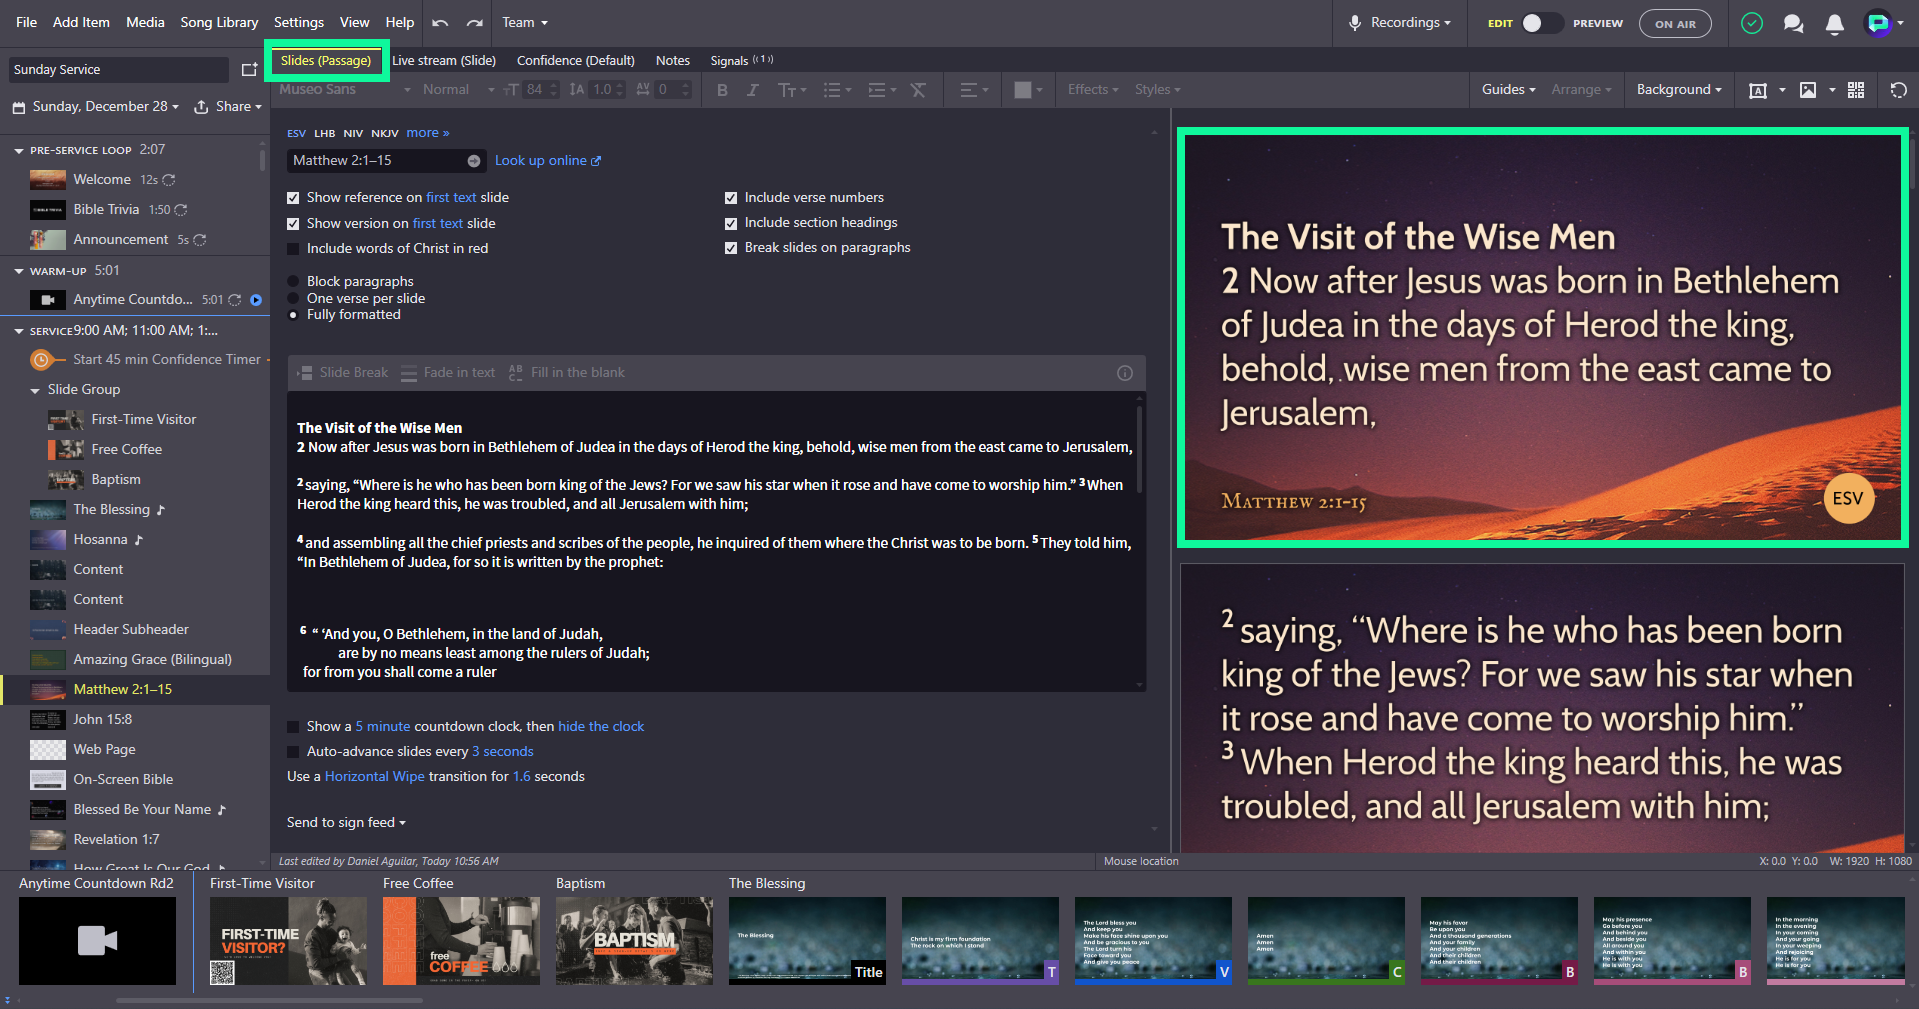
Task: Insert a QR code element
Action: 1856,90
